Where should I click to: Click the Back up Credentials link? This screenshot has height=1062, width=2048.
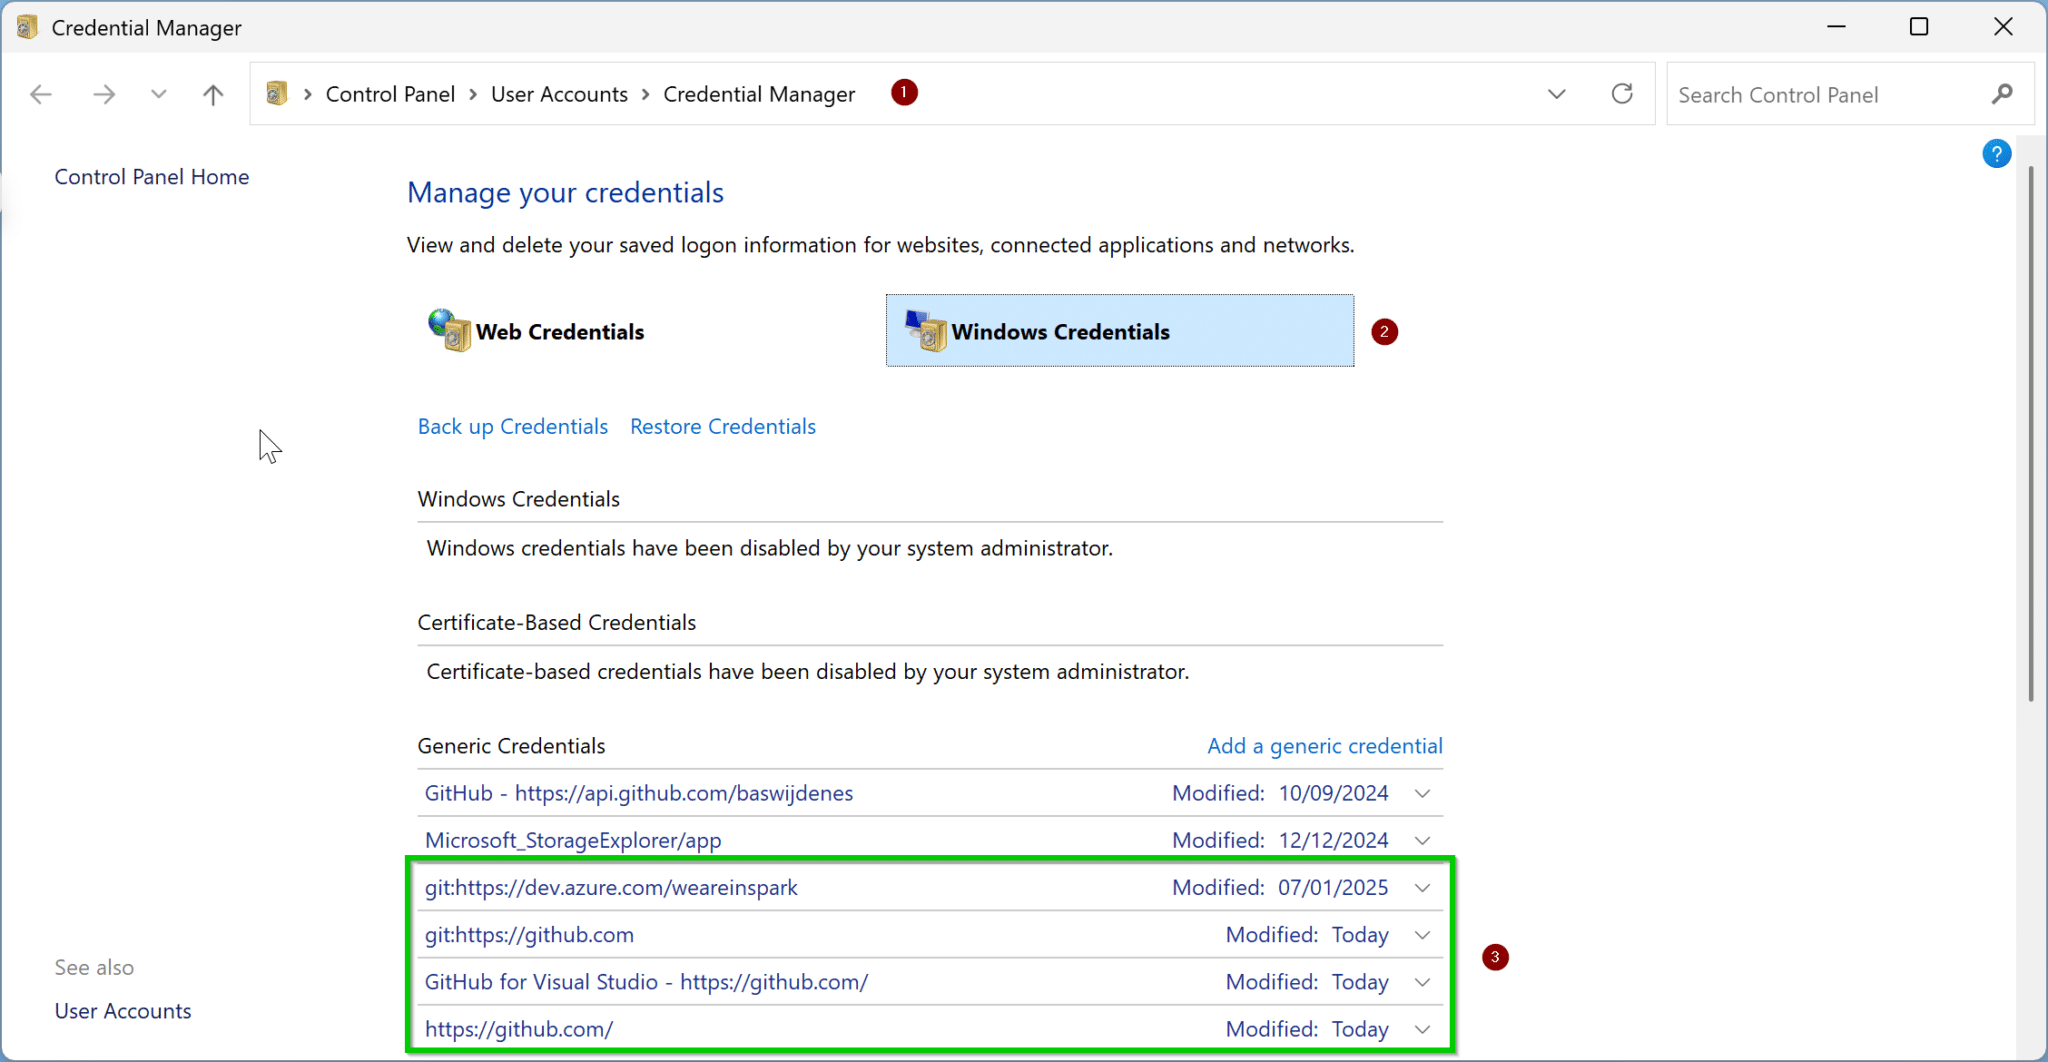tap(512, 426)
